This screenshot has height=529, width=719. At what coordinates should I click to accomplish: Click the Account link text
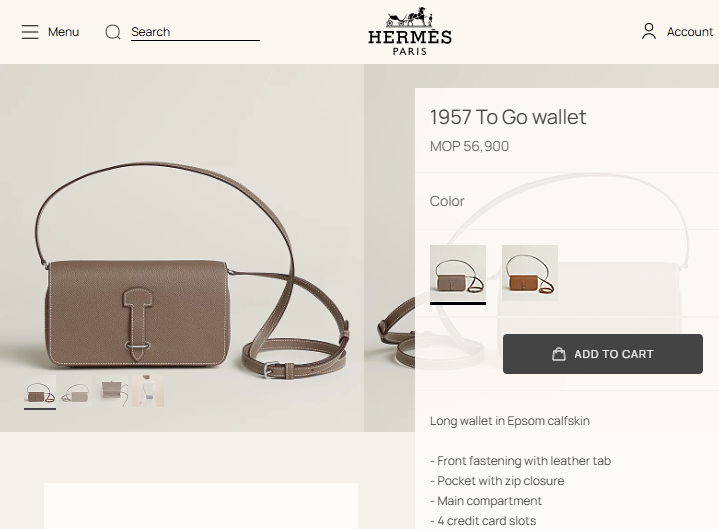click(690, 32)
